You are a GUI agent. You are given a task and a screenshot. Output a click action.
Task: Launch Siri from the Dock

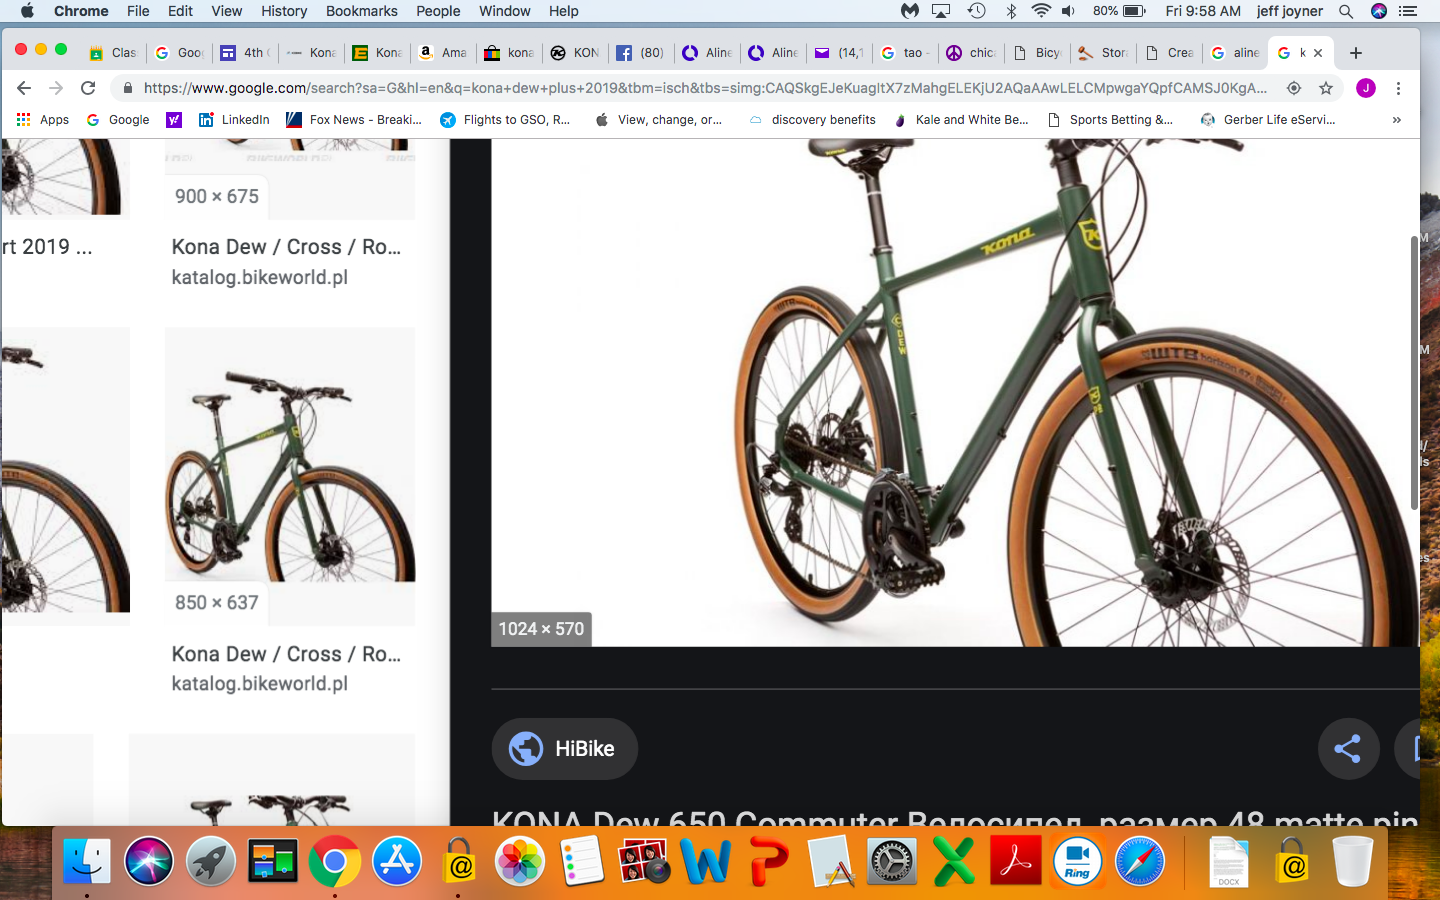pyautogui.click(x=149, y=861)
